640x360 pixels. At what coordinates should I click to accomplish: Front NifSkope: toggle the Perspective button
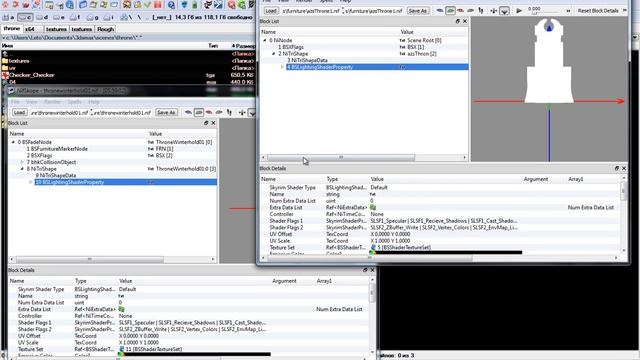pyautogui.click(x=504, y=11)
